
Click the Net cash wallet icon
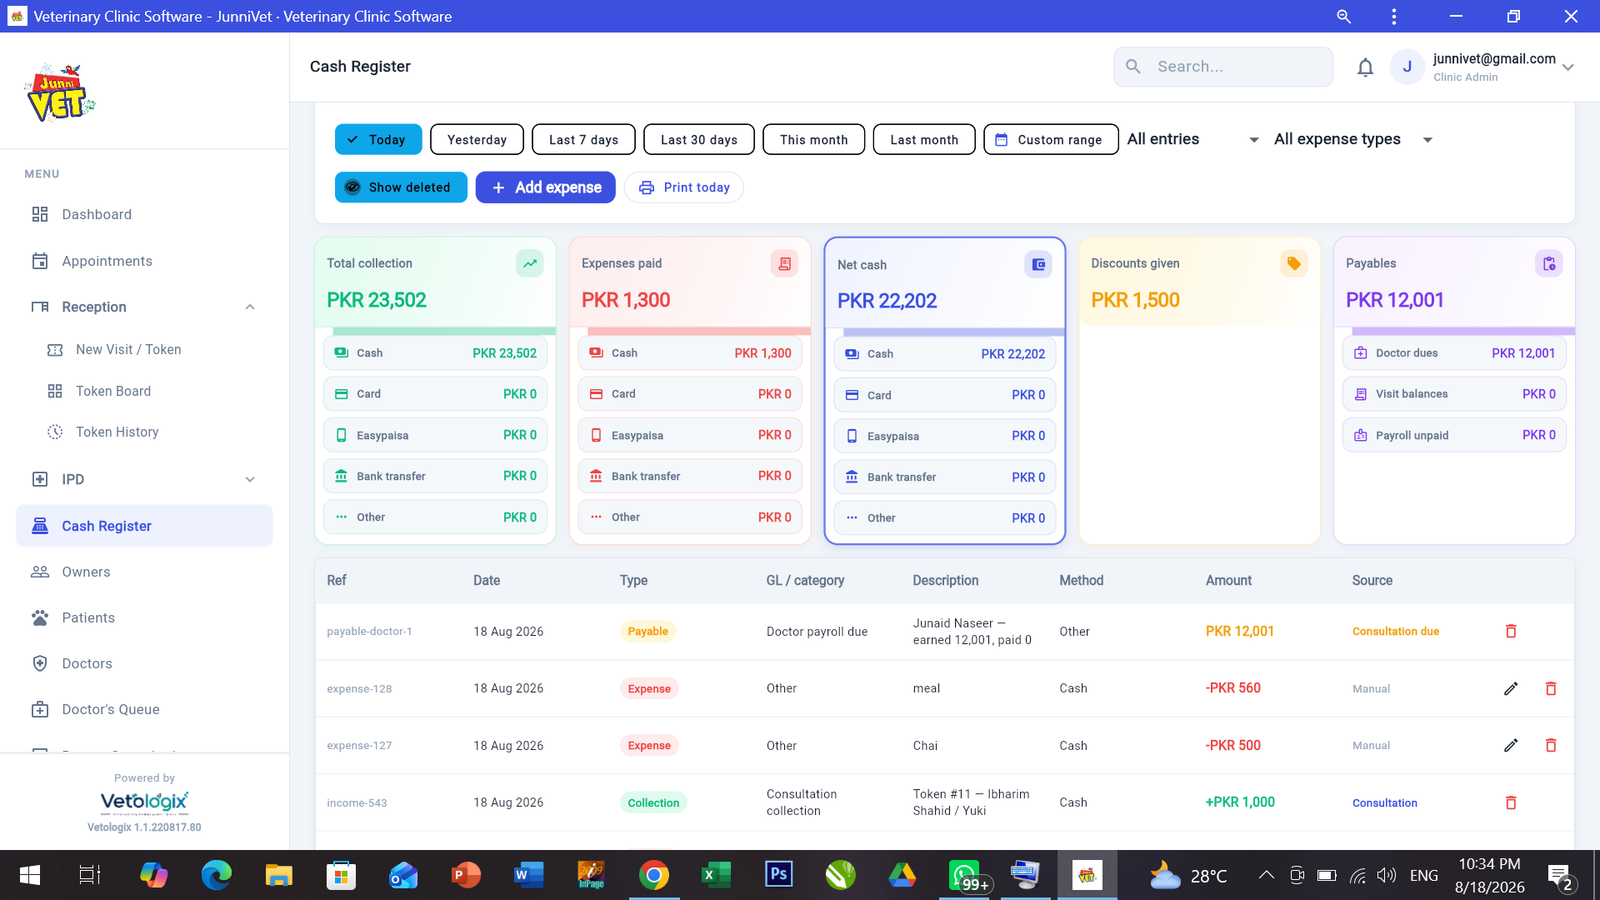[x=1038, y=265]
